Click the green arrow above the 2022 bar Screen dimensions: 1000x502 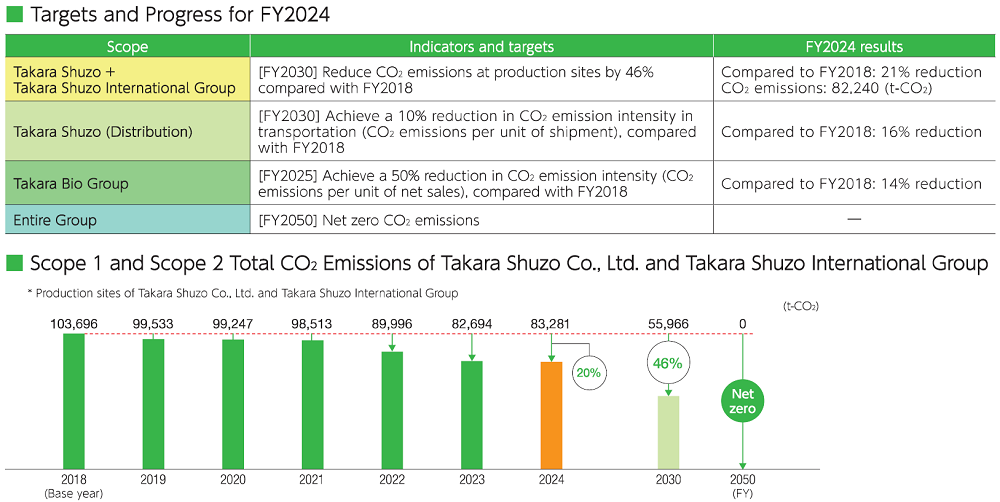pyautogui.click(x=392, y=343)
